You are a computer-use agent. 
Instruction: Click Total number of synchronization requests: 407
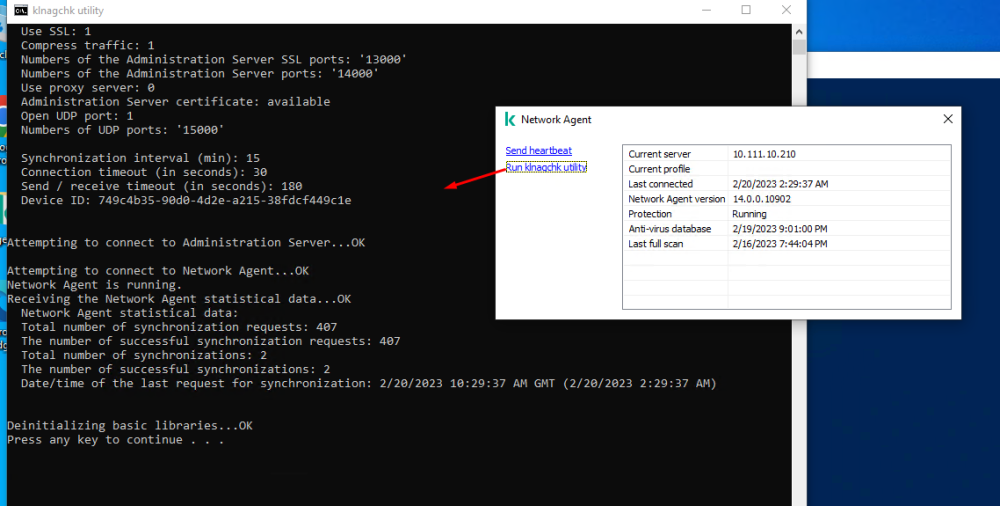coord(179,327)
